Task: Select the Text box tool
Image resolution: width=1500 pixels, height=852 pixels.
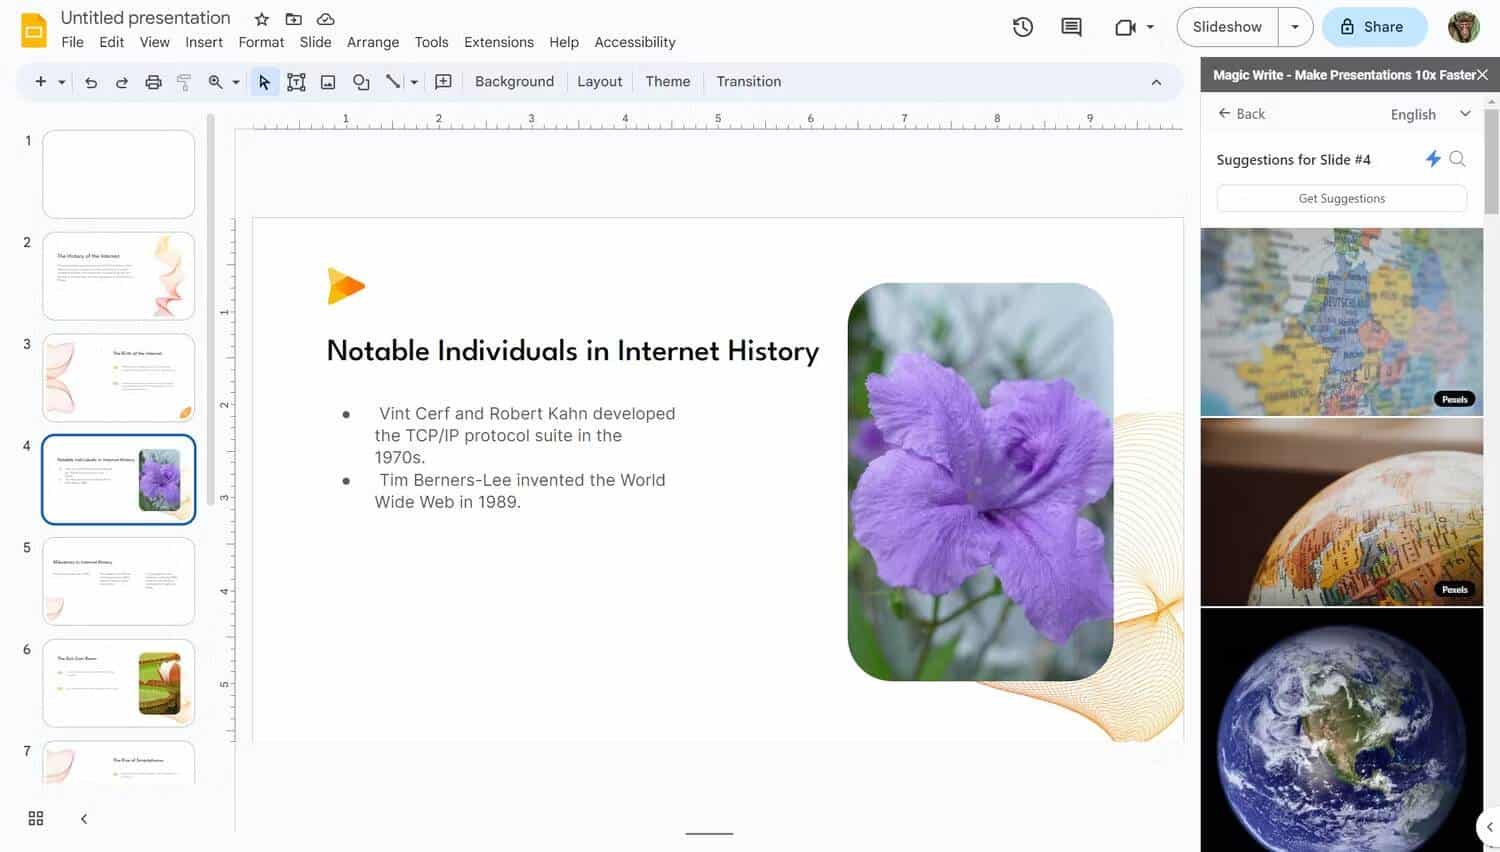Action: (296, 82)
